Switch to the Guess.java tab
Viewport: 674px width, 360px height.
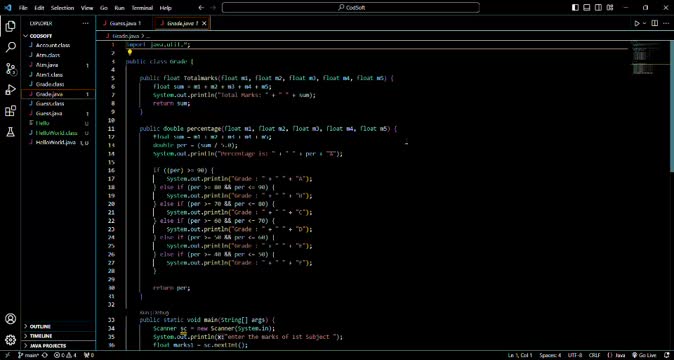click(x=126, y=24)
